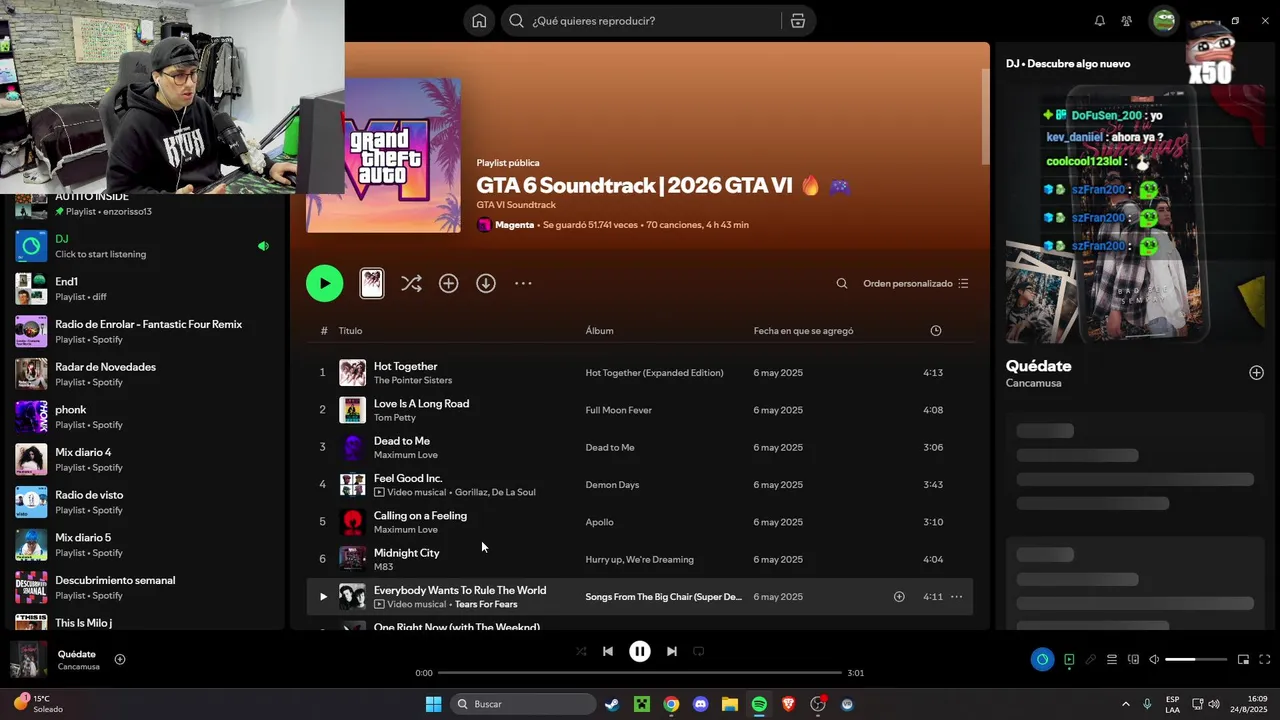Adjust the Spotify volume slider
The image size is (1280, 720).
(x=1196, y=660)
